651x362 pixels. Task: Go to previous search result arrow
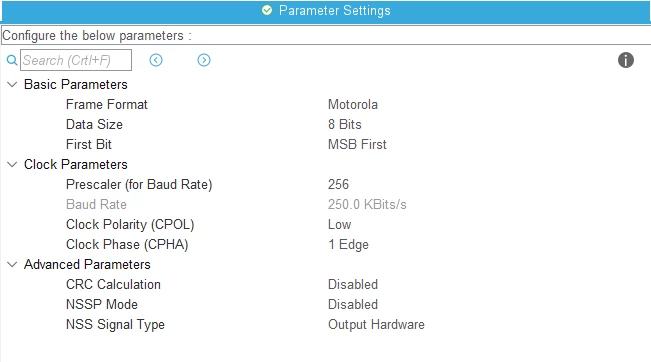click(x=156, y=60)
